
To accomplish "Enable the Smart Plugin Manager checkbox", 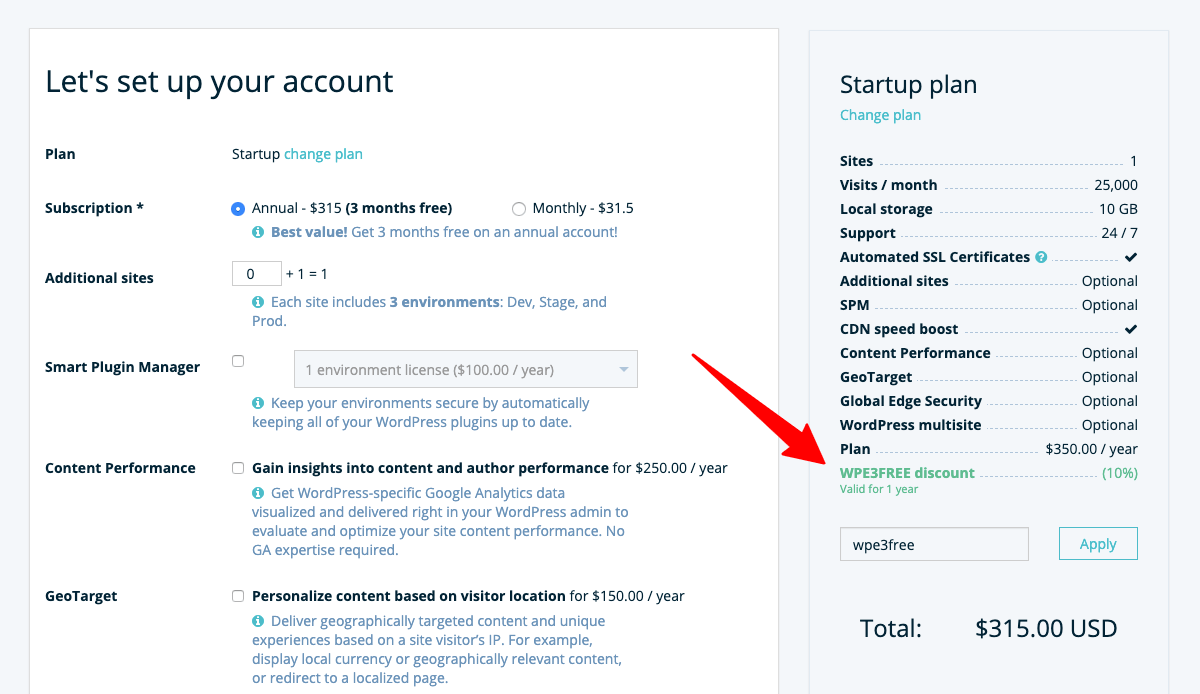I will pos(238,362).
